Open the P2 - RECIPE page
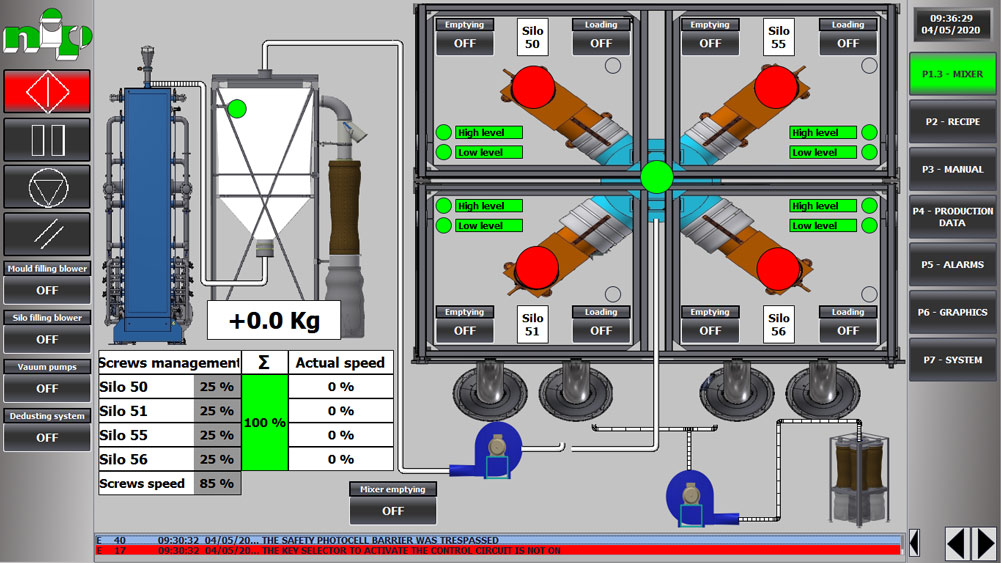This screenshot has height=563, width=1001. pyautogui.click(x=951, y=122)
